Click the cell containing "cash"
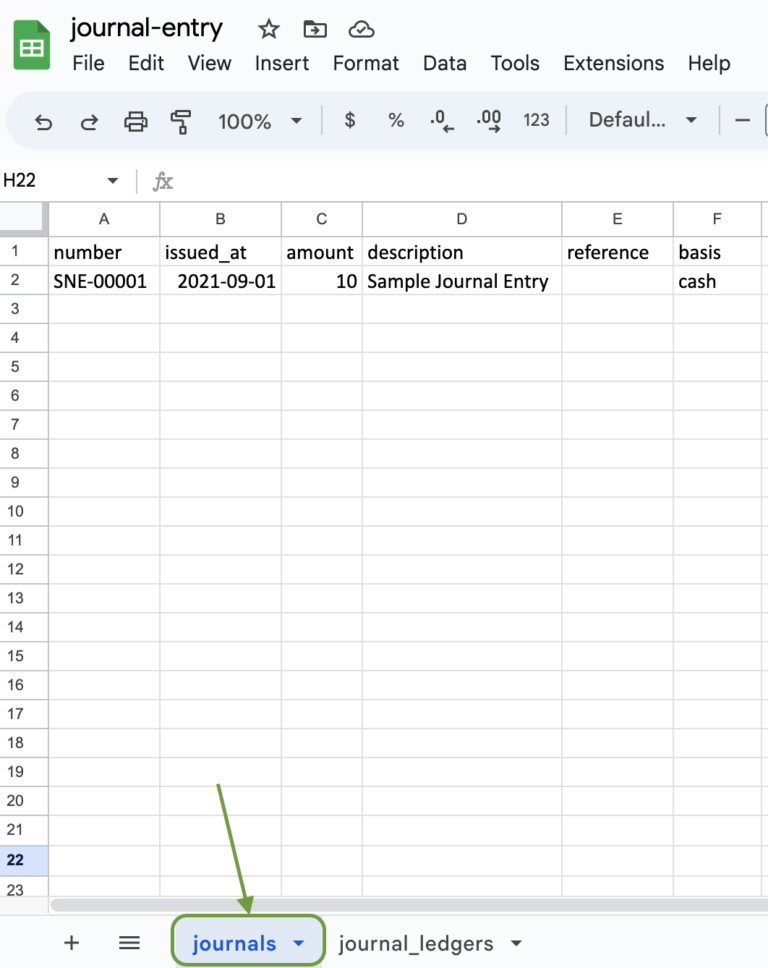 pos(717,280)
